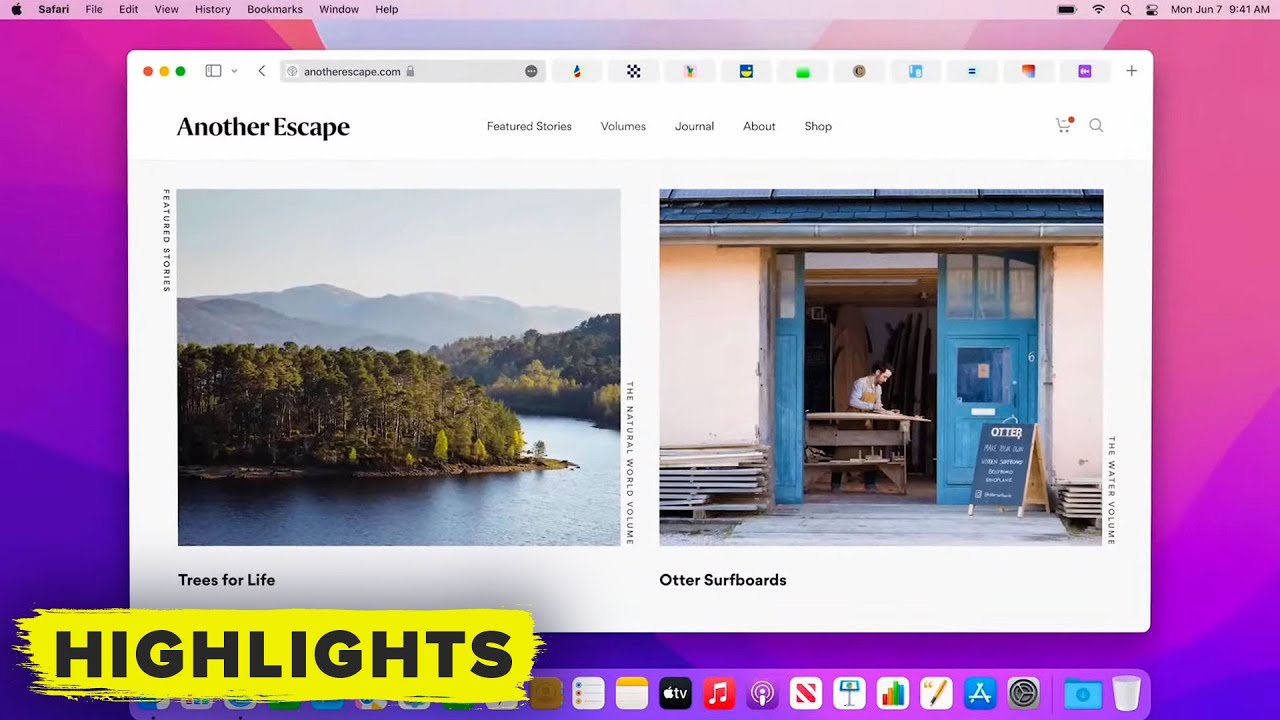This screenshot has height=720, width=1280.
Task: Open the Trees for Life landscape photo
Action: pos(399,367)
